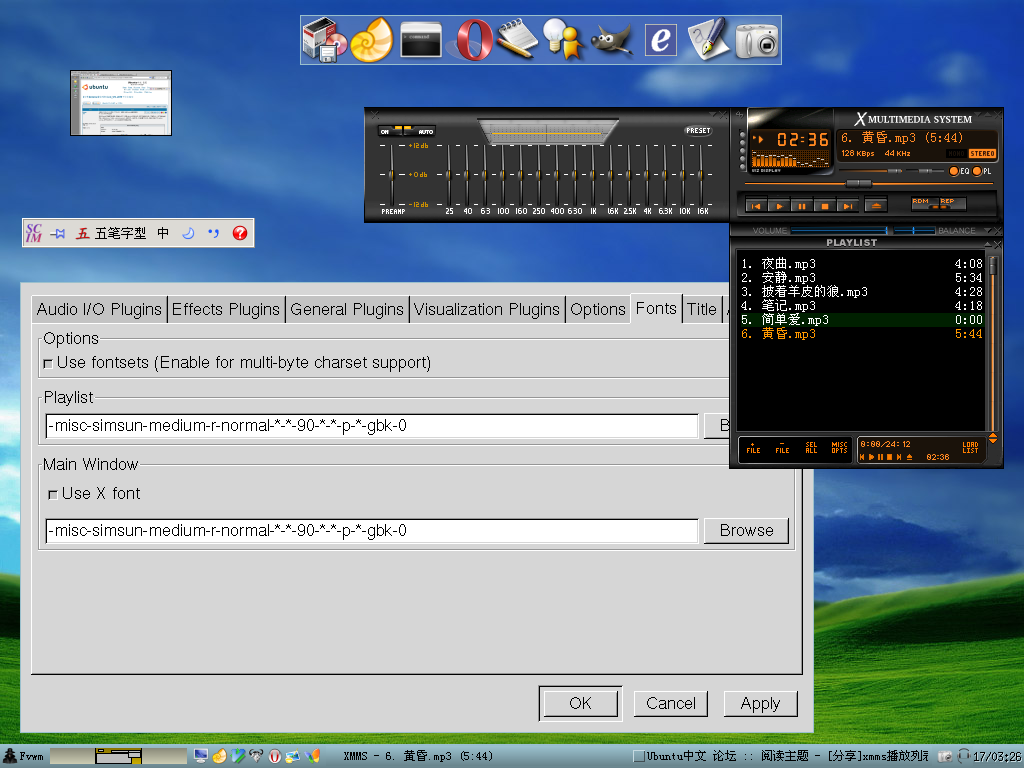Switch to the Visualization Plugins tab

(x=487, y=310)
